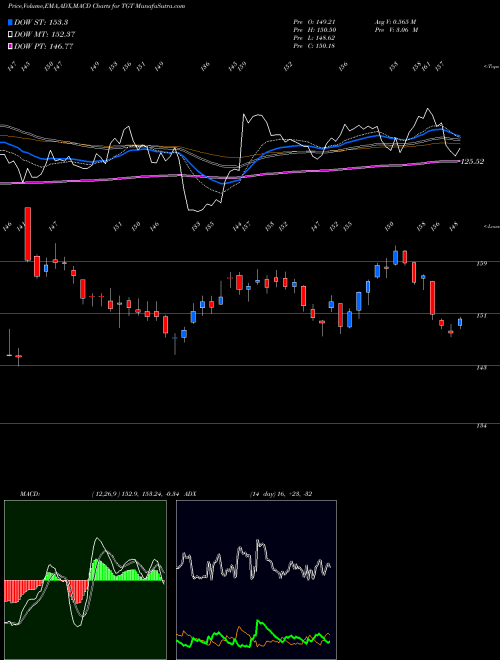Select the 'DOW ST: 153.3' legend text
This screenshot has width=500, height=660.
point(41,22)
